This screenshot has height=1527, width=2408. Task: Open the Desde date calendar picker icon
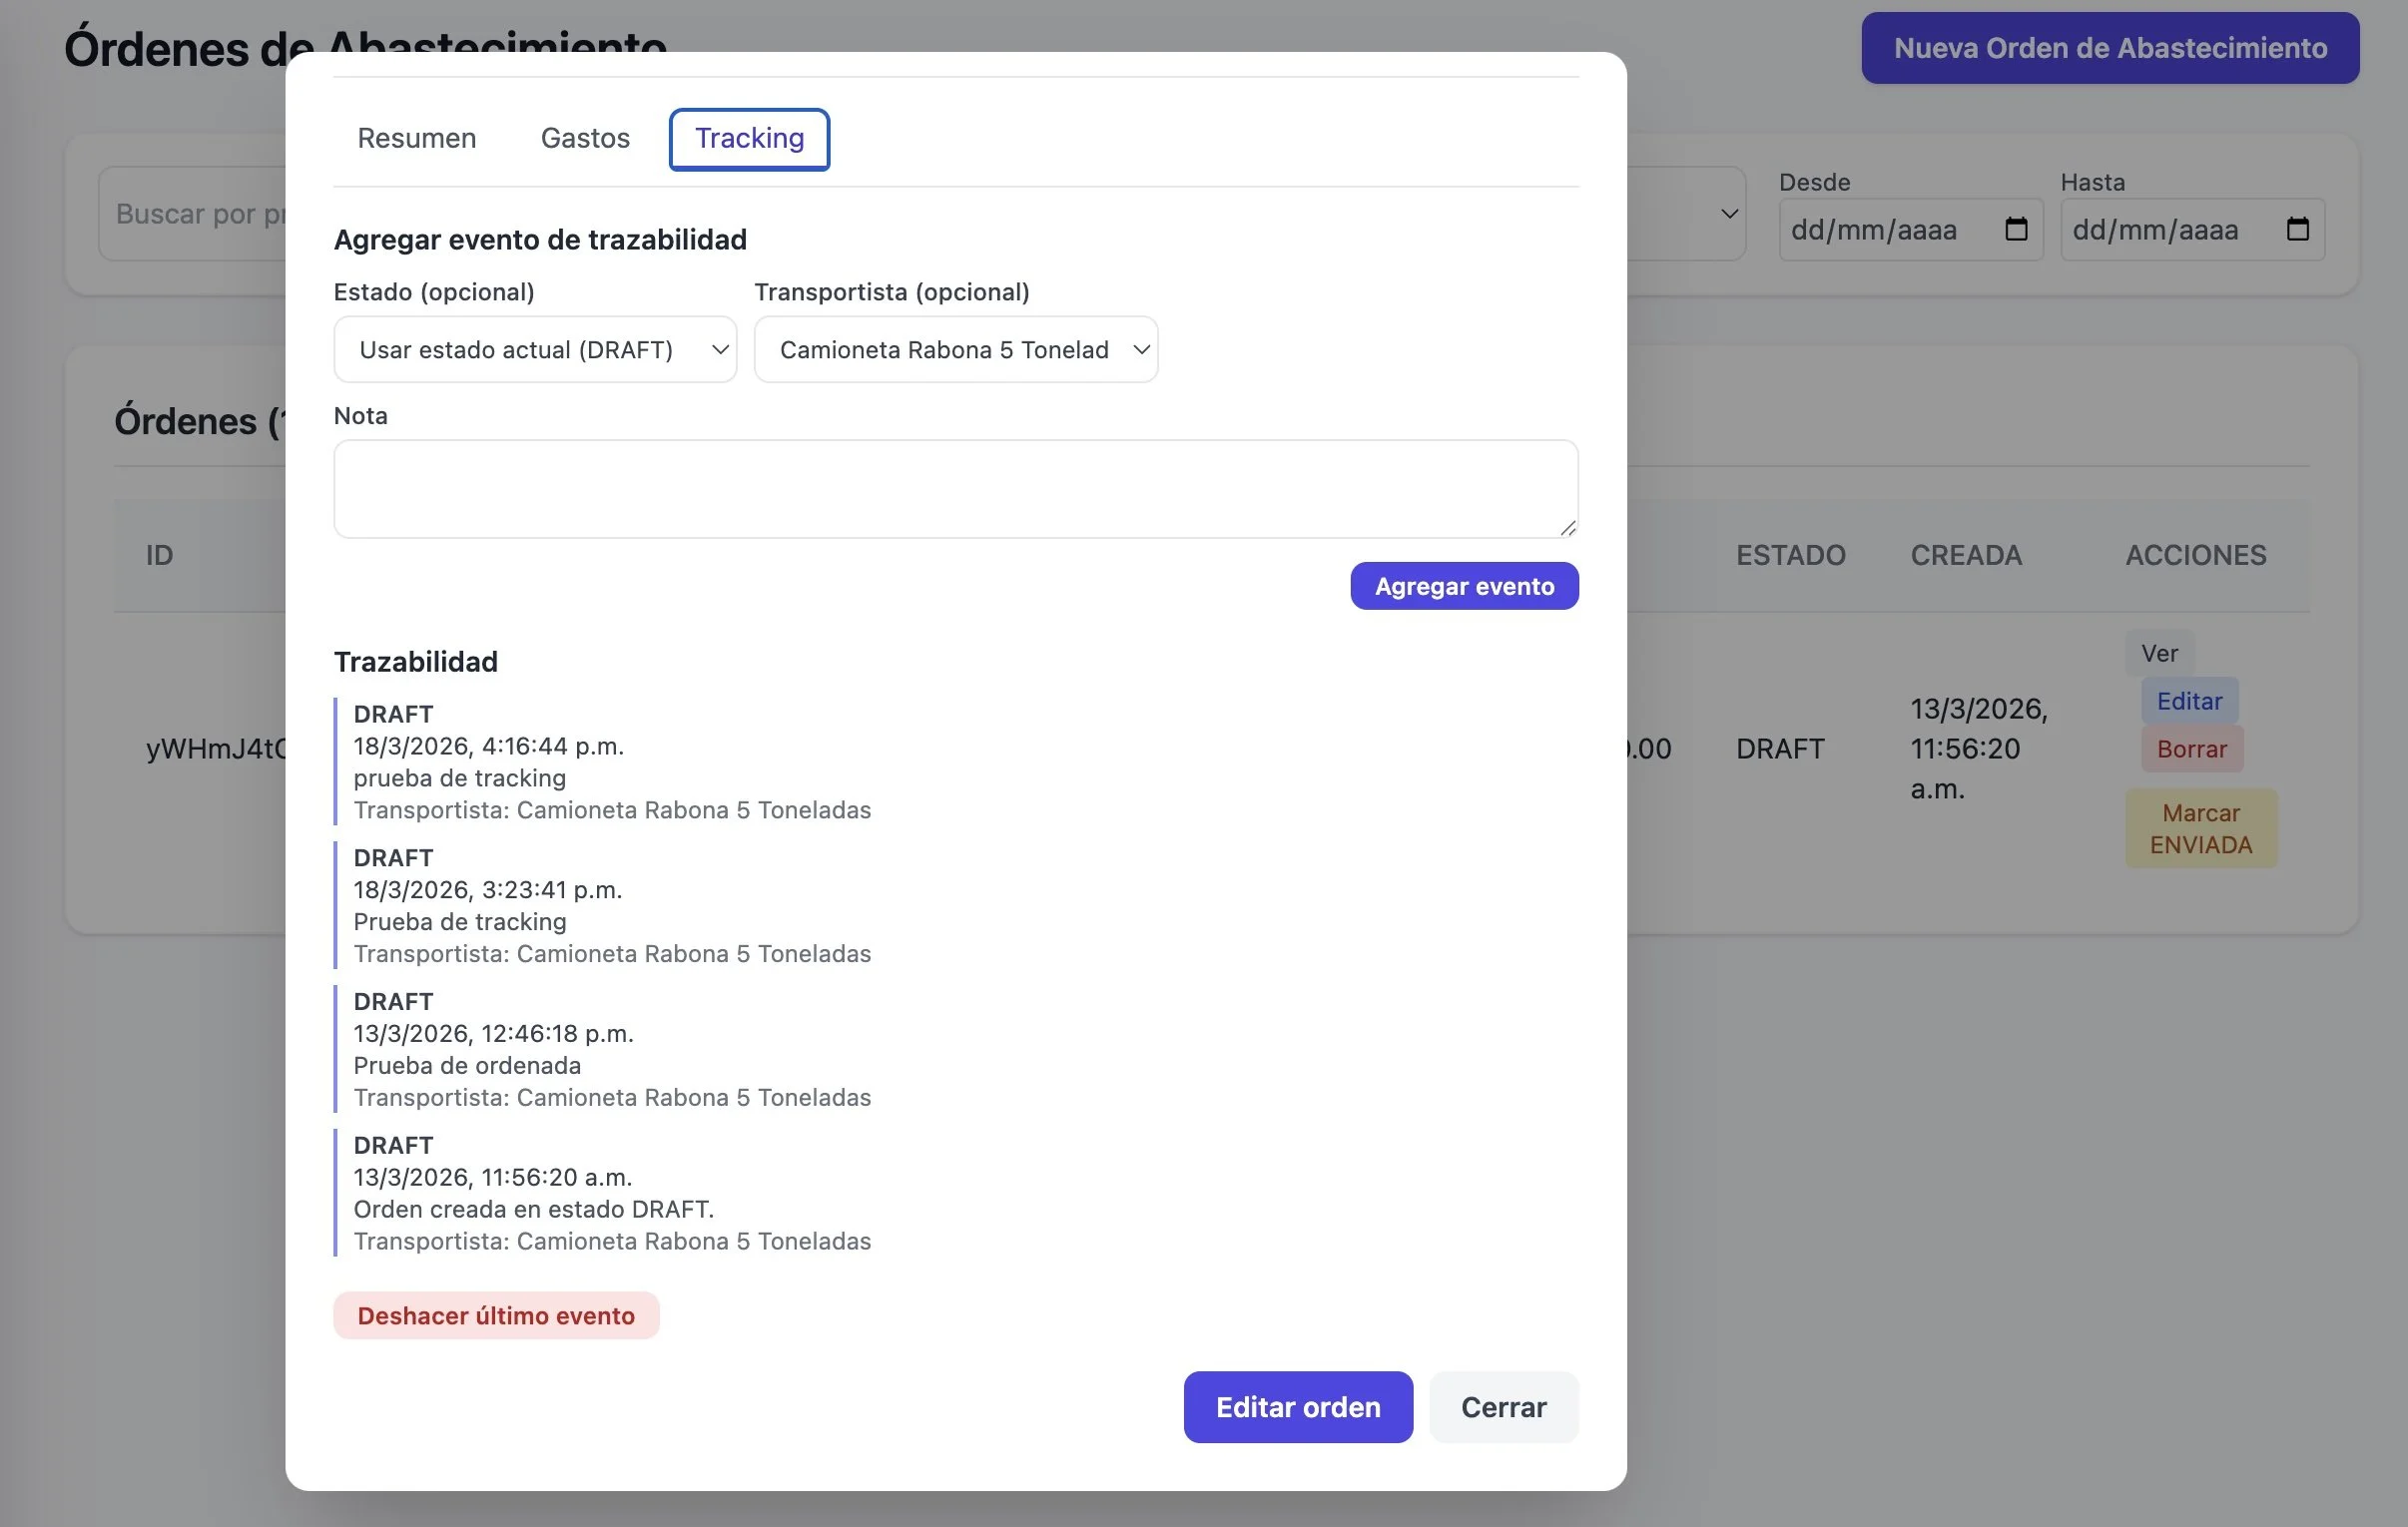click(x=2015, y=229)
